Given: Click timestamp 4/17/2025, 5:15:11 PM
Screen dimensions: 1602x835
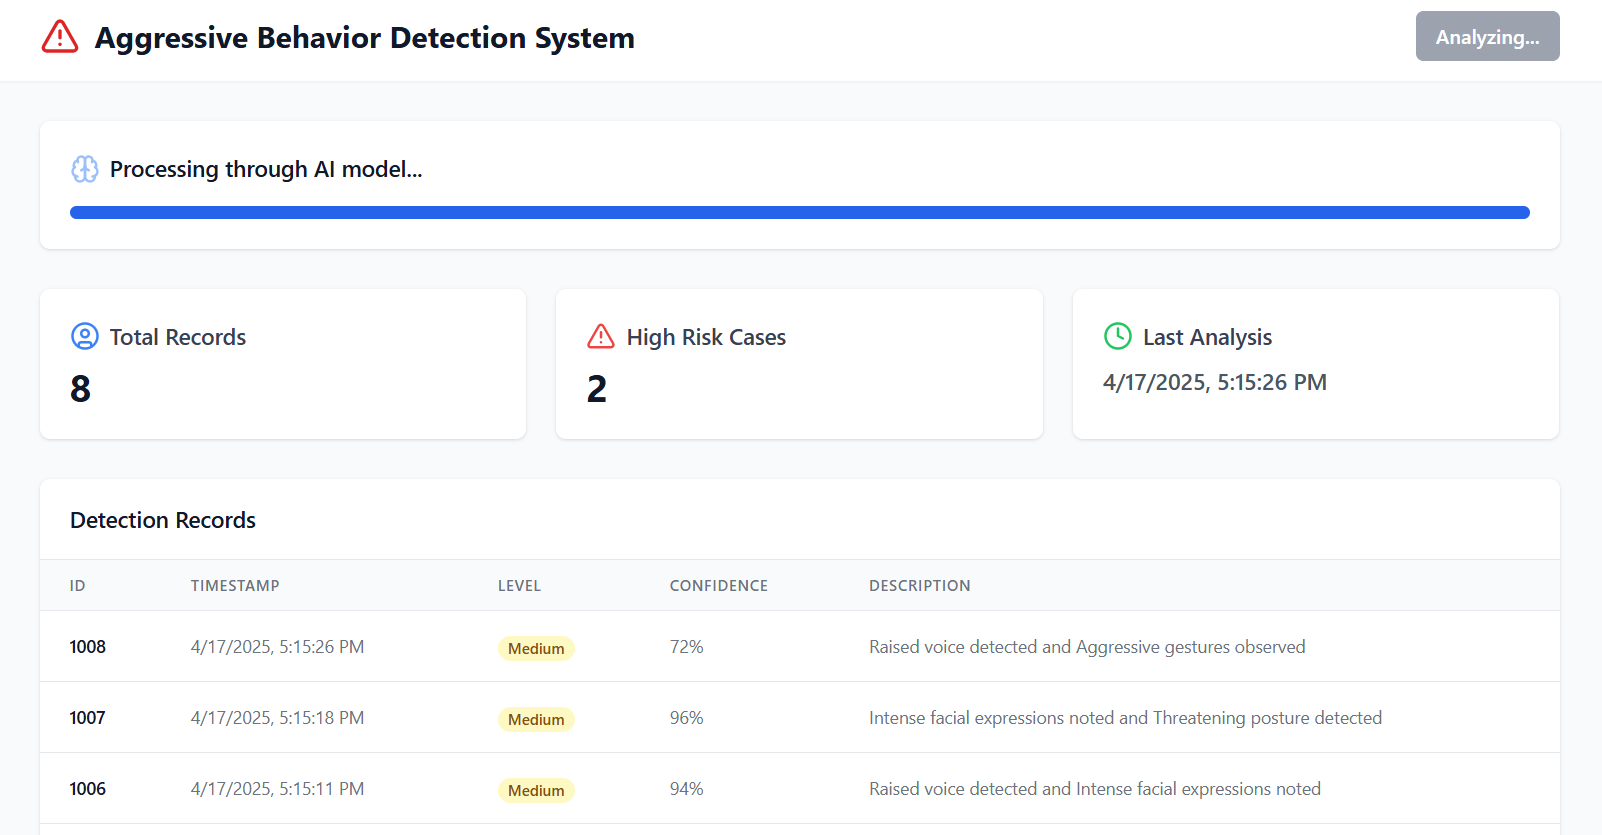Looking at the screenshot, I should pyautogui.click(x=277, y=789).
